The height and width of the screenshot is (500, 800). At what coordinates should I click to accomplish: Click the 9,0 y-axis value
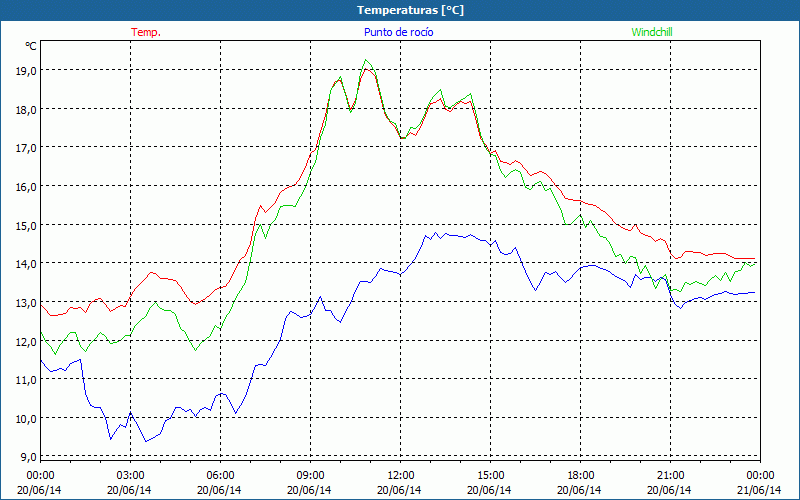coord(28,457)
